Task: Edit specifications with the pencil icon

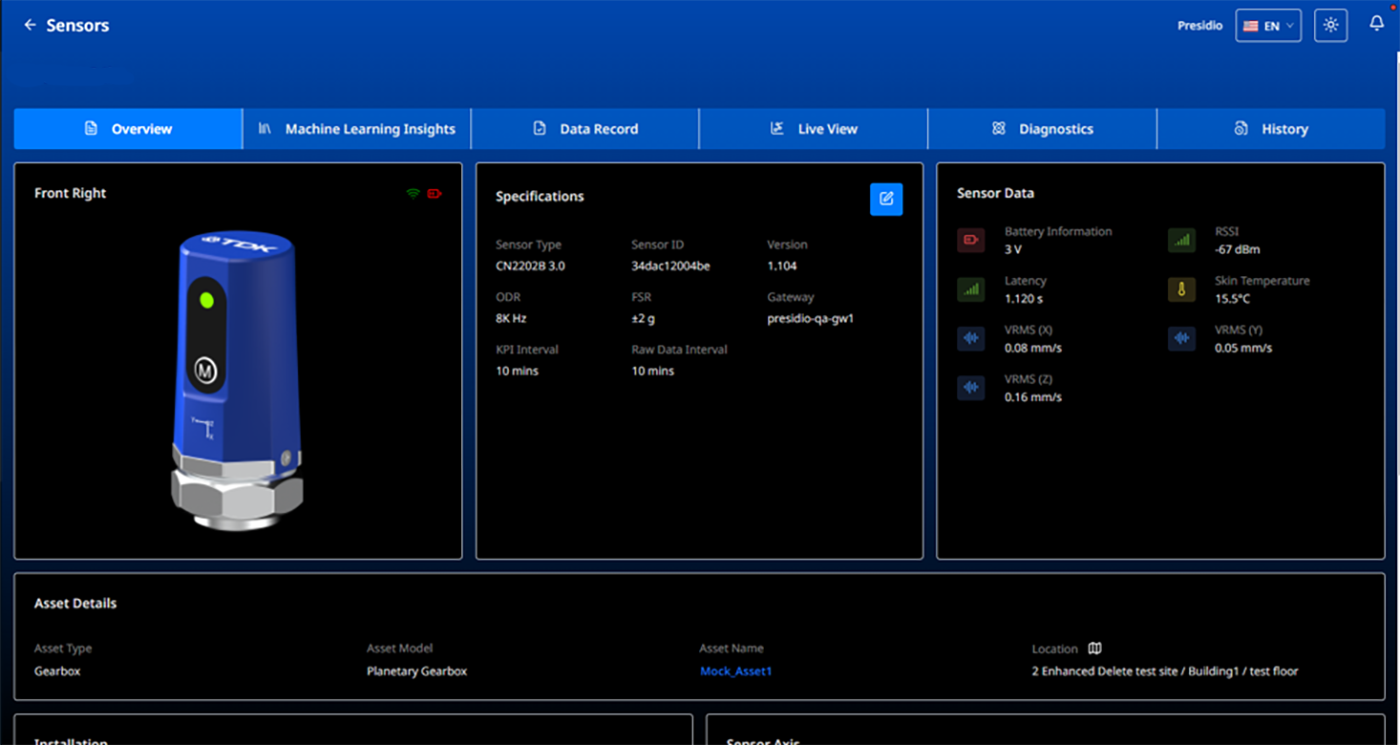Action: pyautogui.click(x=886, y=199)
